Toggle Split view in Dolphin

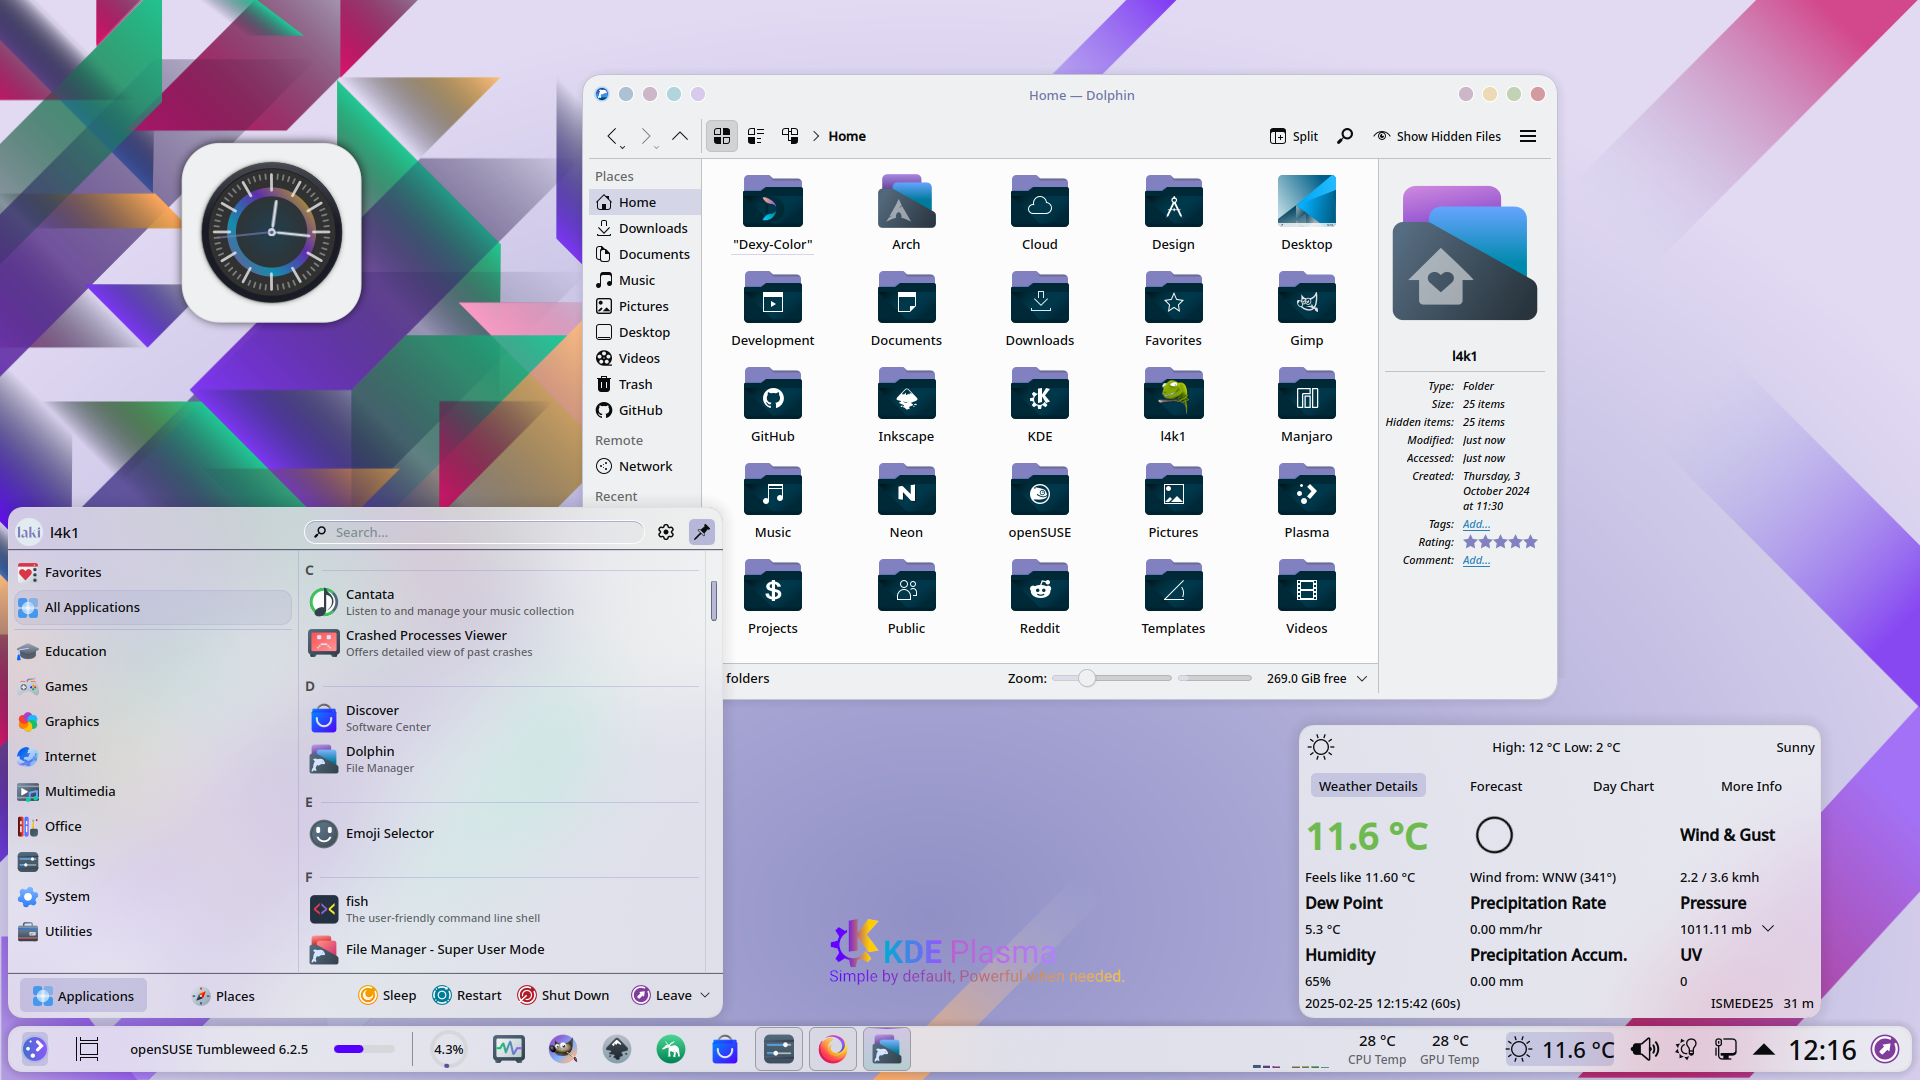pos(1294,136)
